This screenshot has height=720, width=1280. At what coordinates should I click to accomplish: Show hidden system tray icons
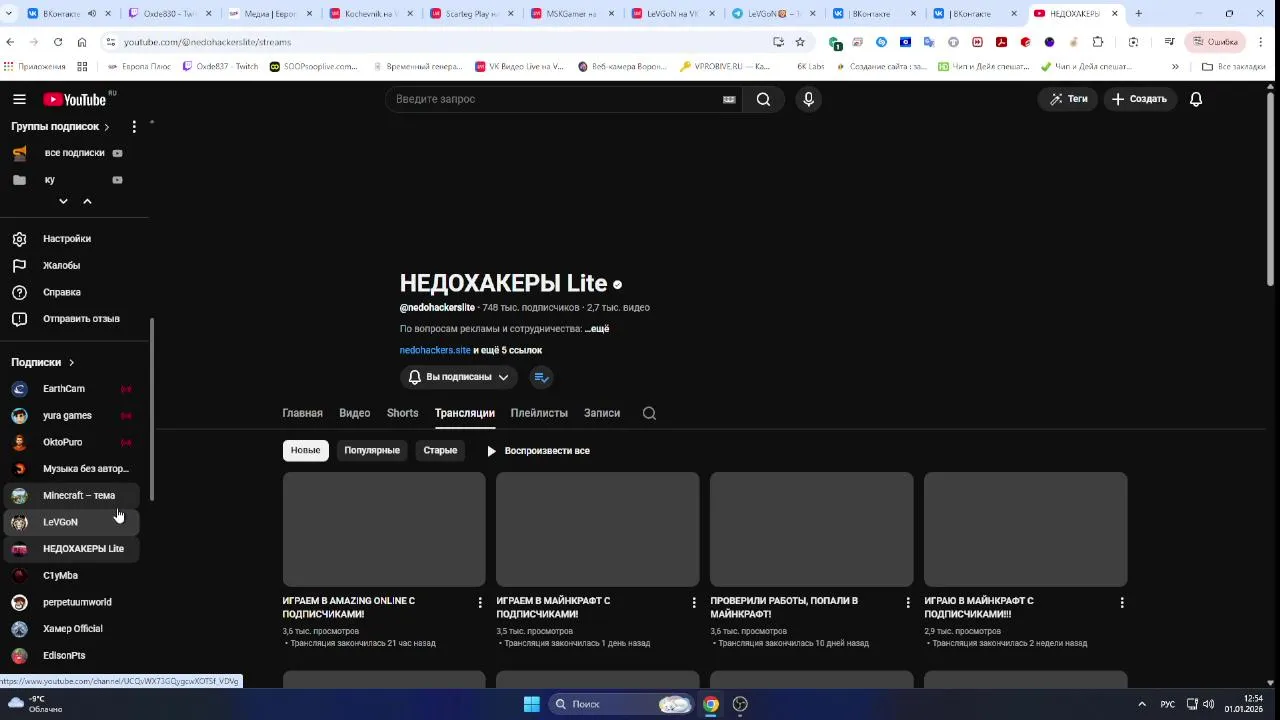(1141, 704)
